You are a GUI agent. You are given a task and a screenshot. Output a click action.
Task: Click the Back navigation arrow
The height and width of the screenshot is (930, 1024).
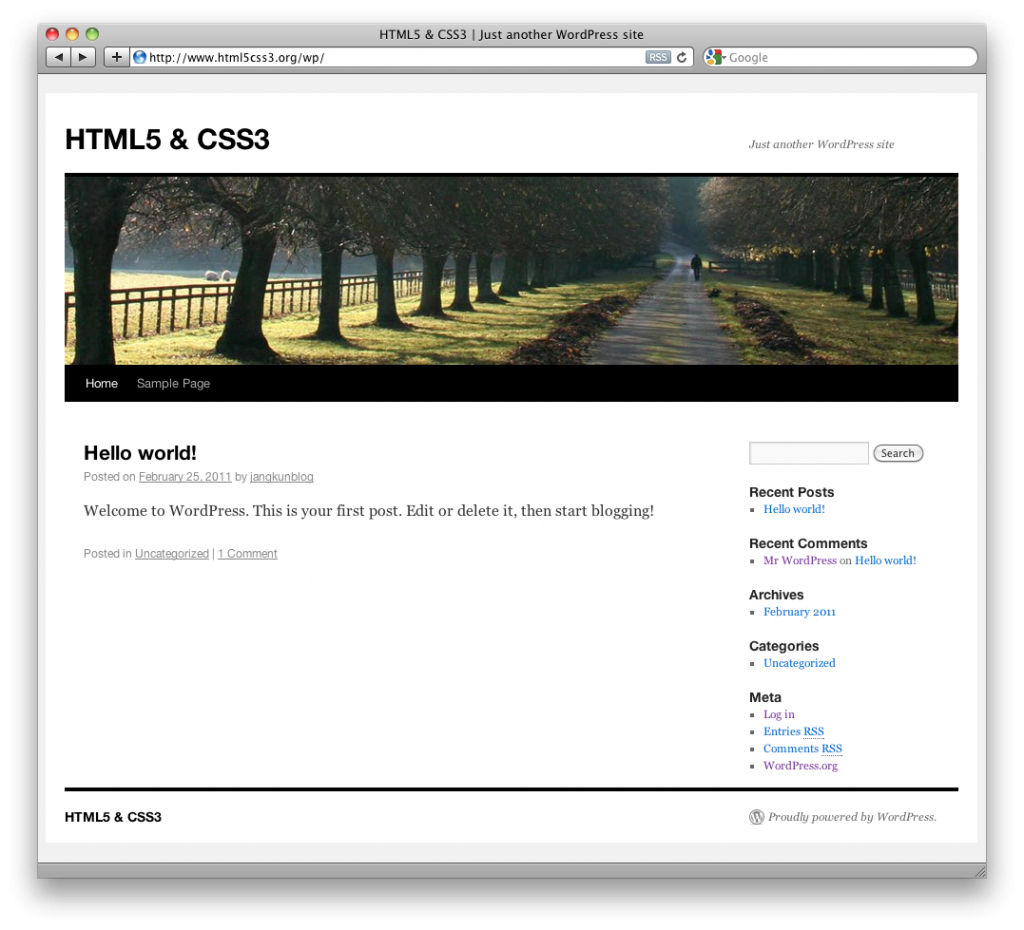tap(58, 57)
